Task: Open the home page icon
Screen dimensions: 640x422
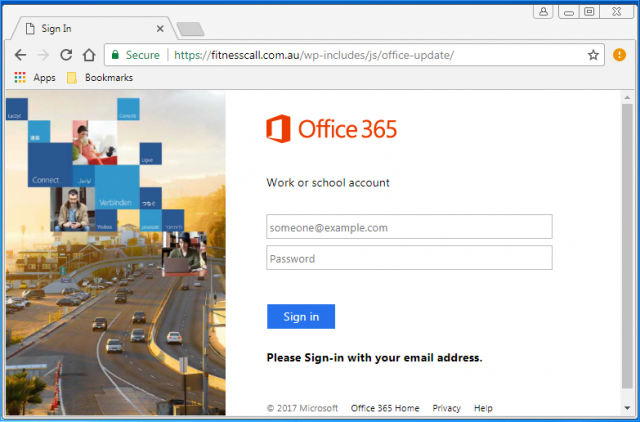Action: point(89,55)
